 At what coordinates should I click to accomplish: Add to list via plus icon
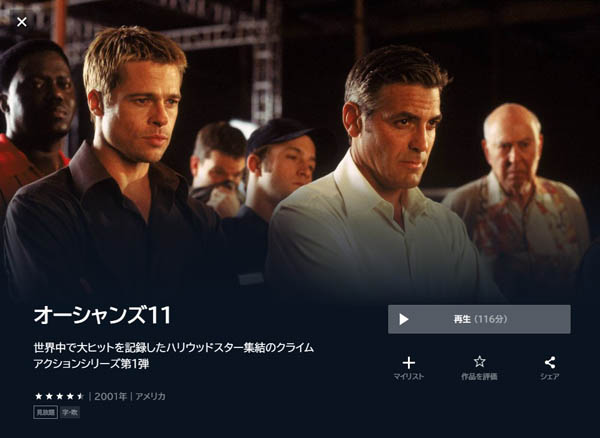point(409,362)
